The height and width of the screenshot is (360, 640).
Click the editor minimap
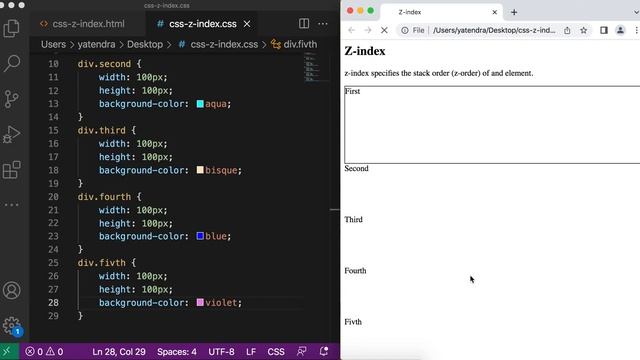click(x=316, y=68)
